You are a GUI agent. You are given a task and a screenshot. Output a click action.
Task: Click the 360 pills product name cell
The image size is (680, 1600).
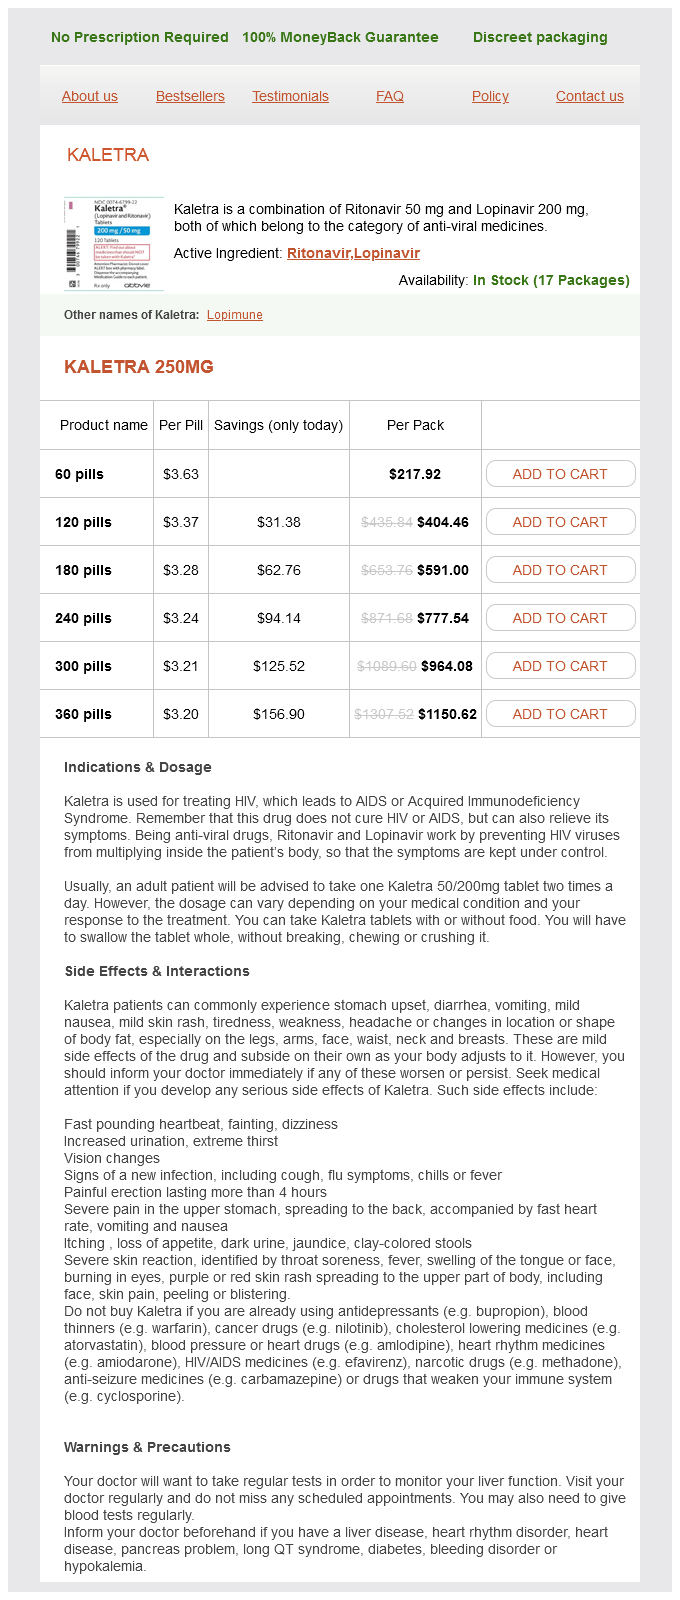click(x=84, y=714)
